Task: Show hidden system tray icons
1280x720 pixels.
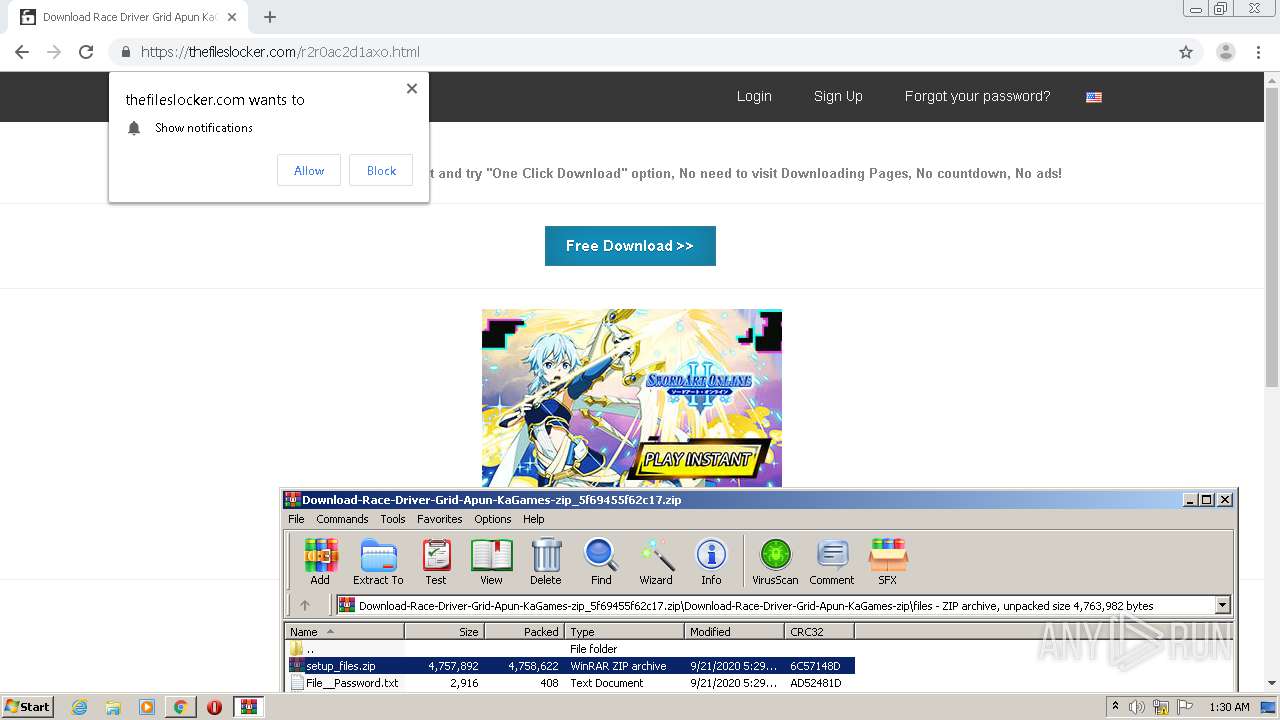Action: click(x=1115, y=707)
